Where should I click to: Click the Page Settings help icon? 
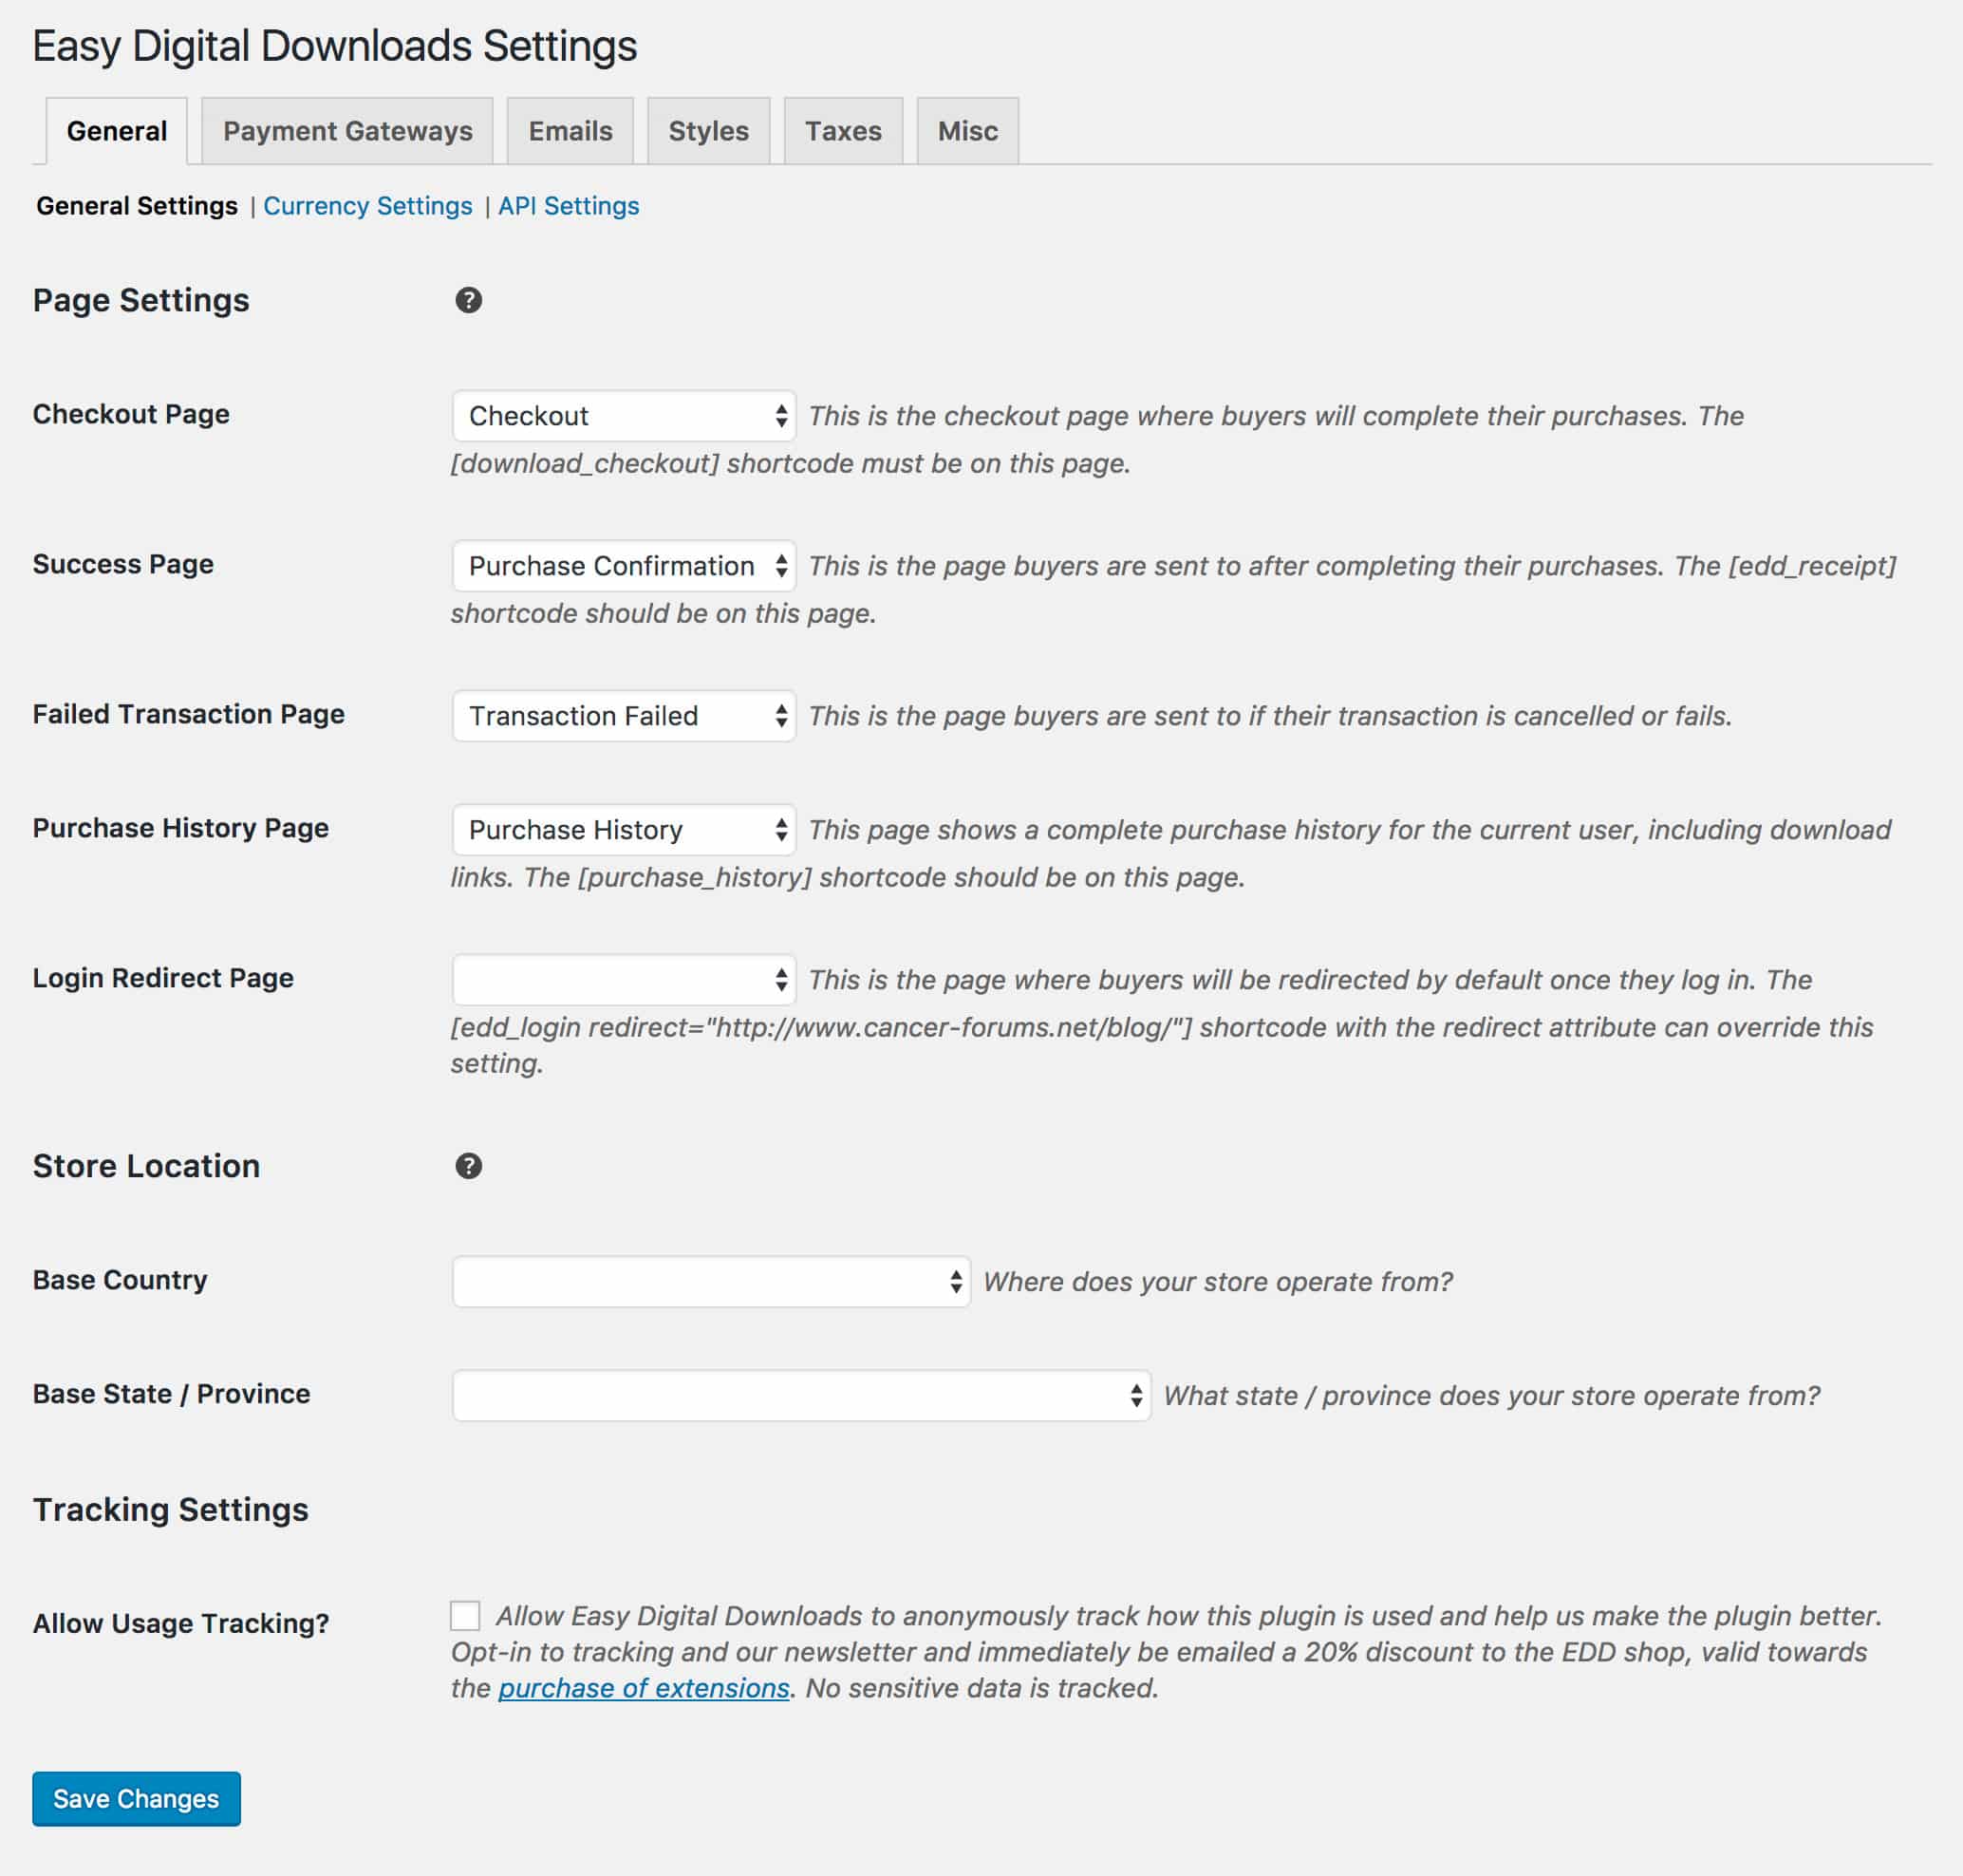[468, 300]
